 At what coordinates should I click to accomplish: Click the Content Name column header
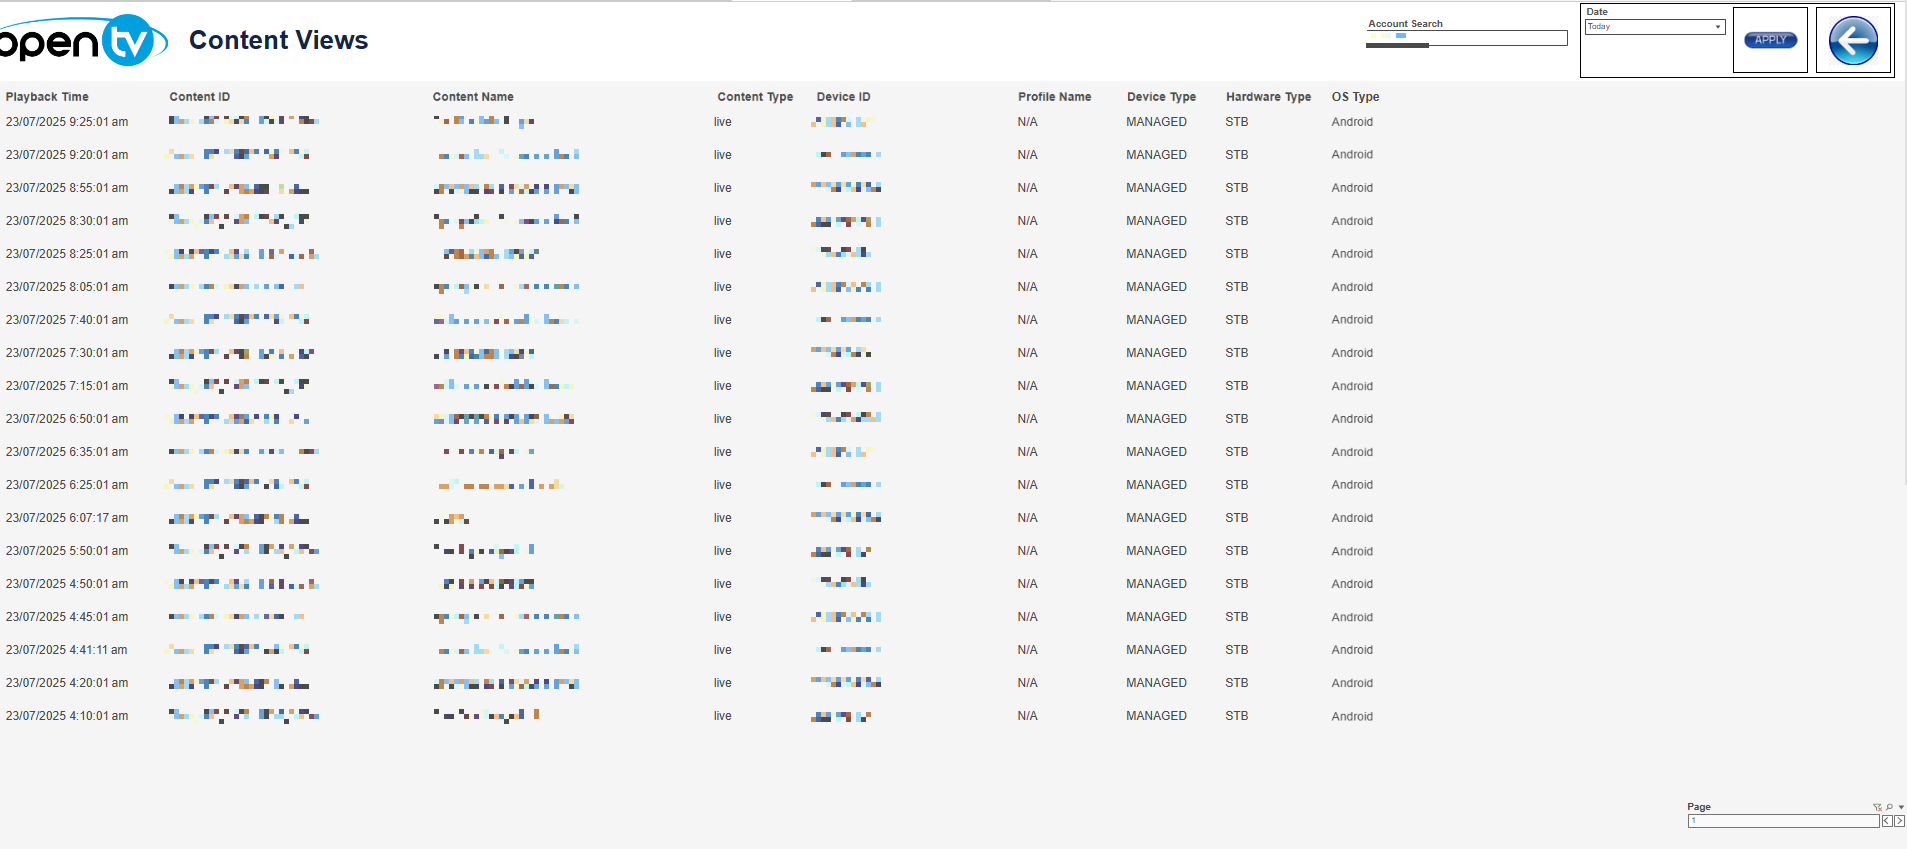pyautogui.click(x=473, y=97)
